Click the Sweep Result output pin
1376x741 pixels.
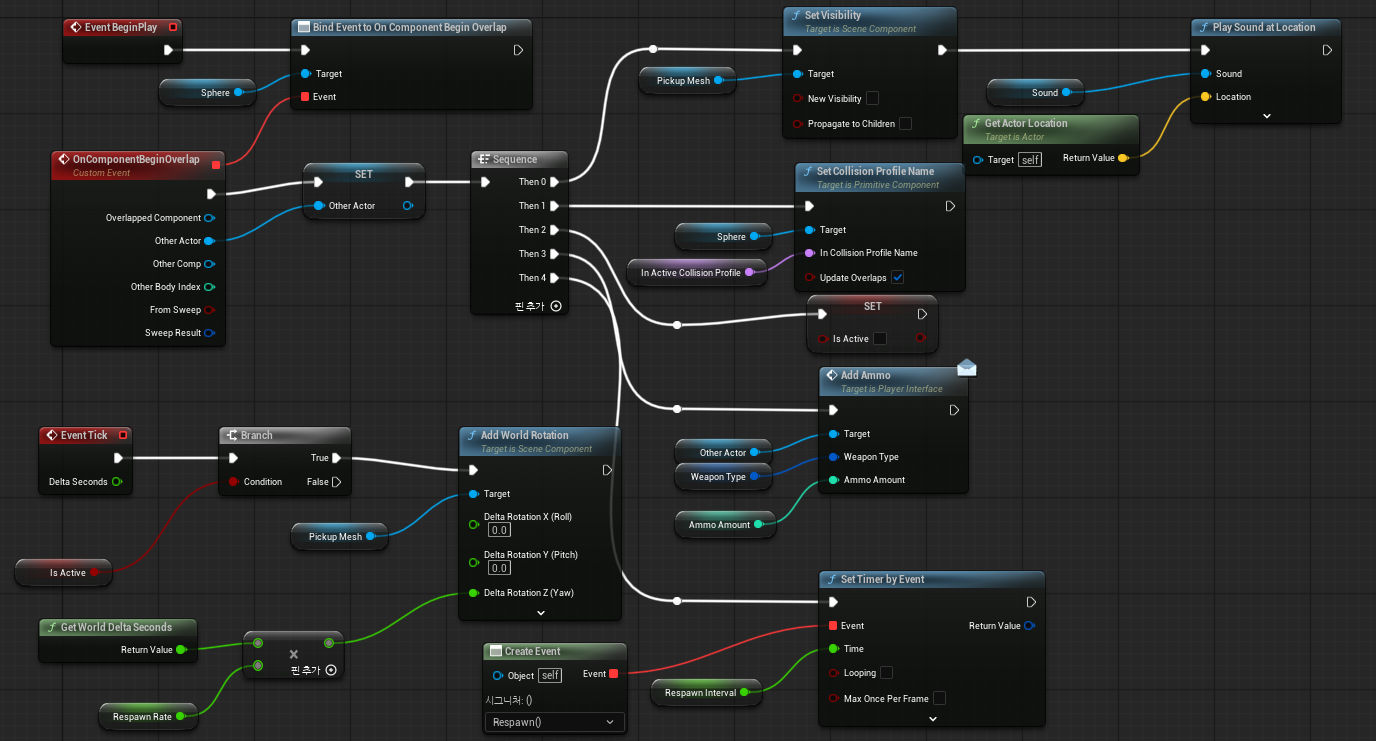tap(210, 333)
